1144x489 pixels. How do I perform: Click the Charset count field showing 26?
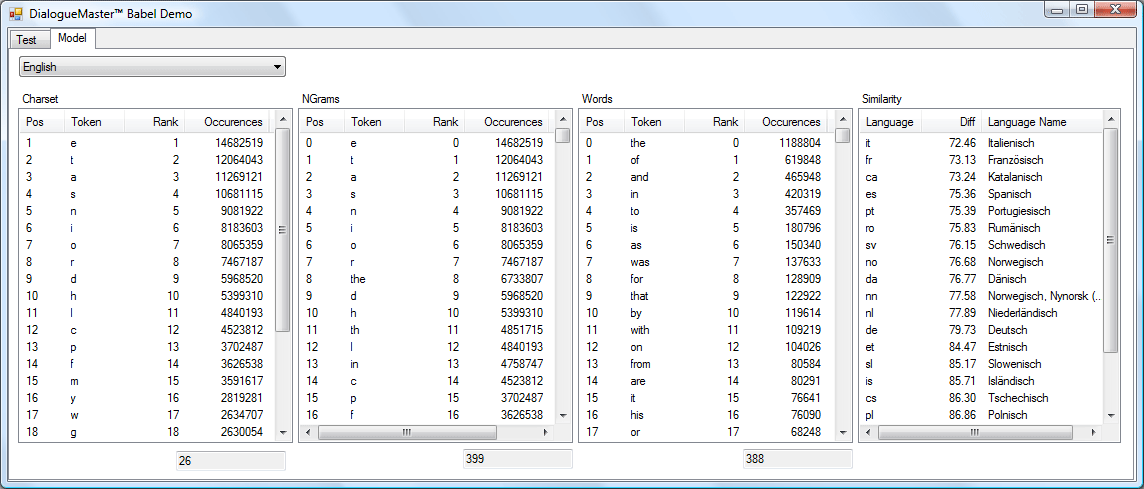pyautogui.click(x=231, y=461)
